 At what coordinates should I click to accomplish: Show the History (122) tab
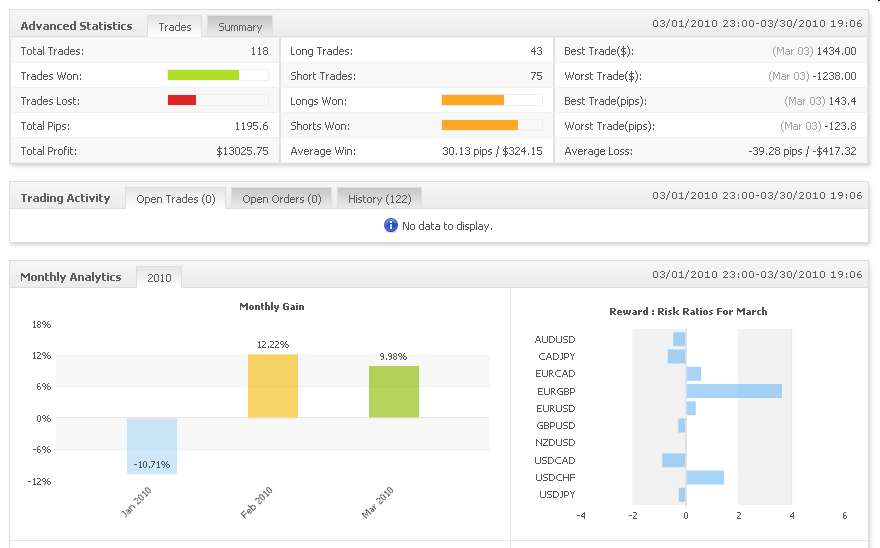tap(379, 199)
